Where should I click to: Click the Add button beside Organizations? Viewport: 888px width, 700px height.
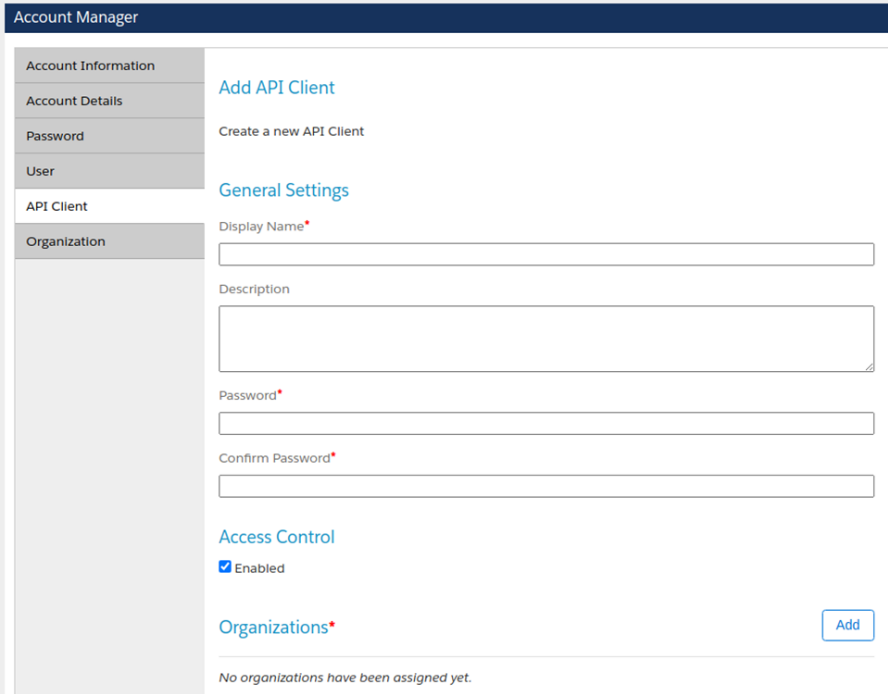coord(848,625)
